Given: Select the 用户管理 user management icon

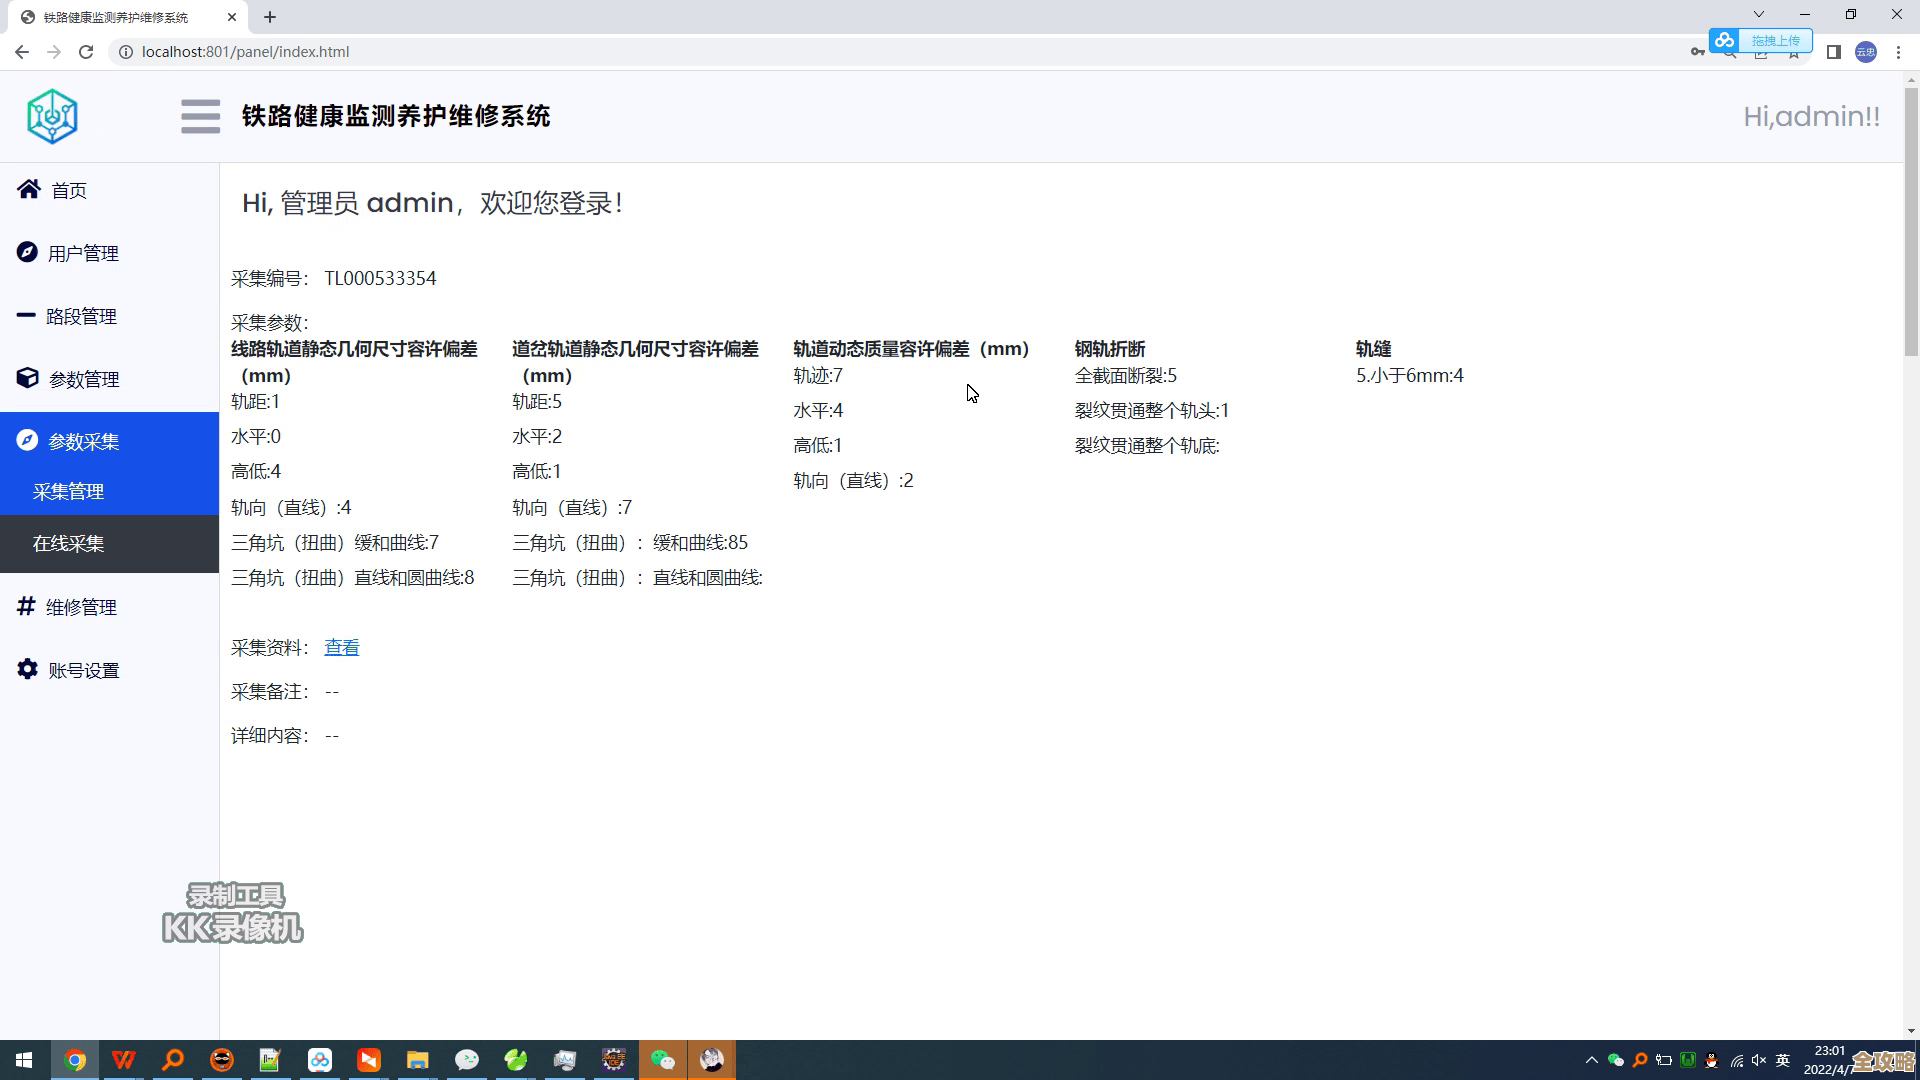Looking at the screenshot, I should [27, 253].
